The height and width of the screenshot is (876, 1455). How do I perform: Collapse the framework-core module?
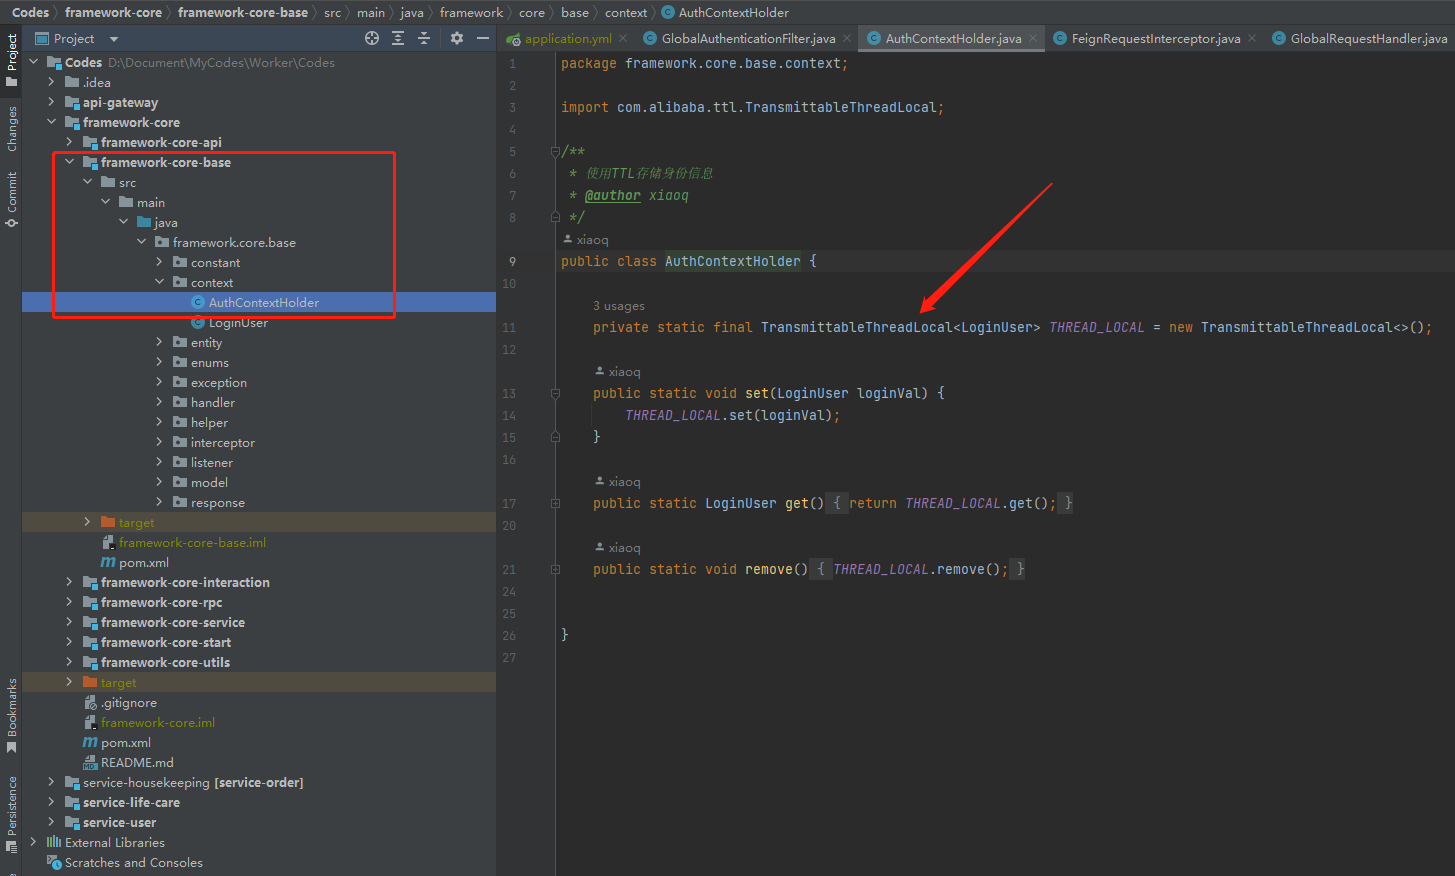(x=52, y=122)
